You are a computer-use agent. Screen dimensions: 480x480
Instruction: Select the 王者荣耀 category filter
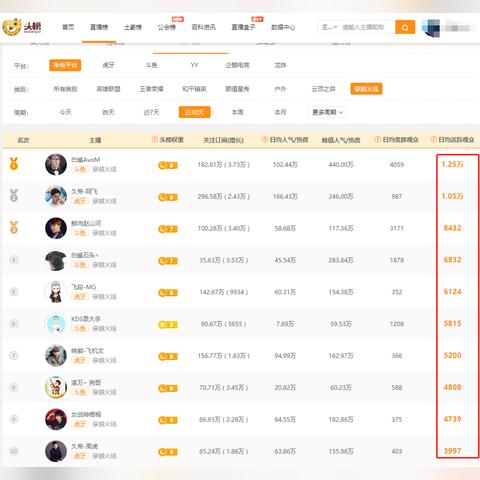[x=151, y=89]
